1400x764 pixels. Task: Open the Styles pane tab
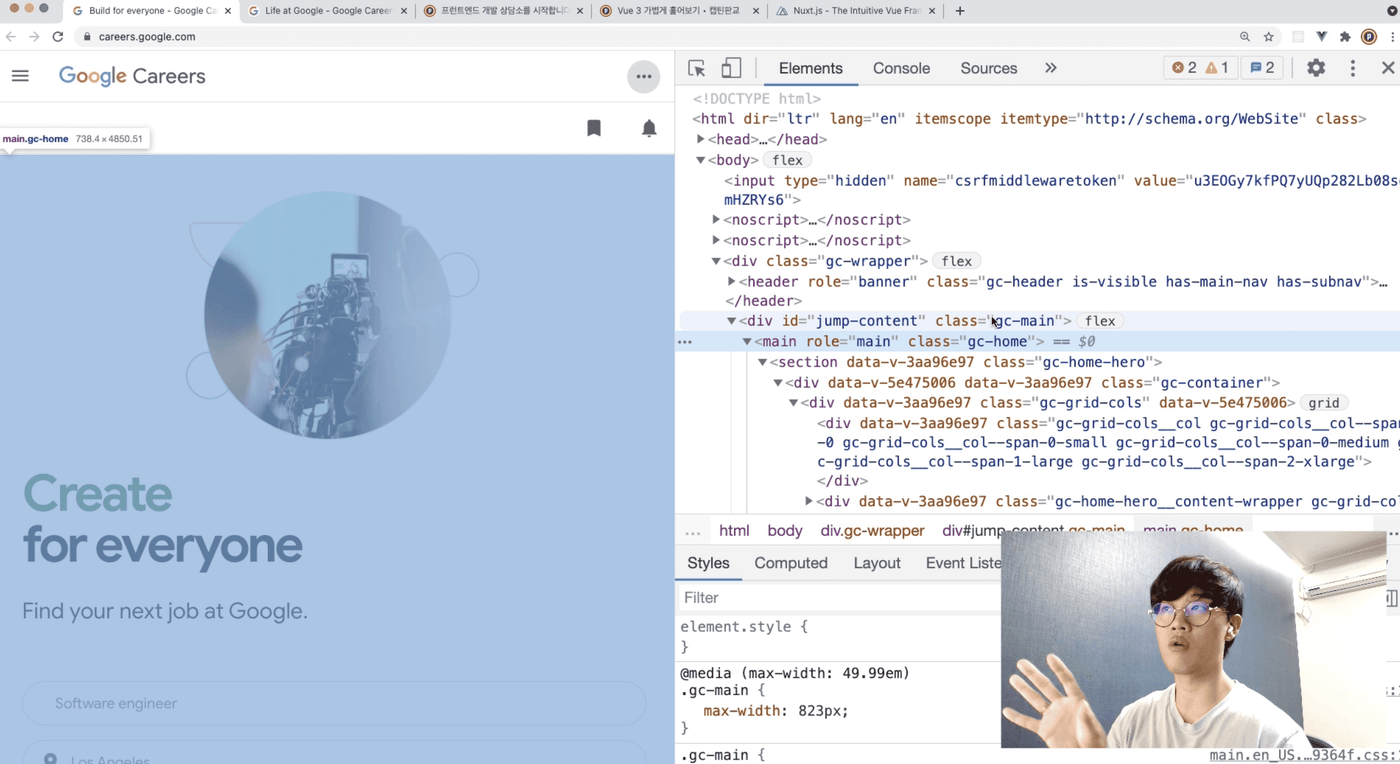pos(708,563)
